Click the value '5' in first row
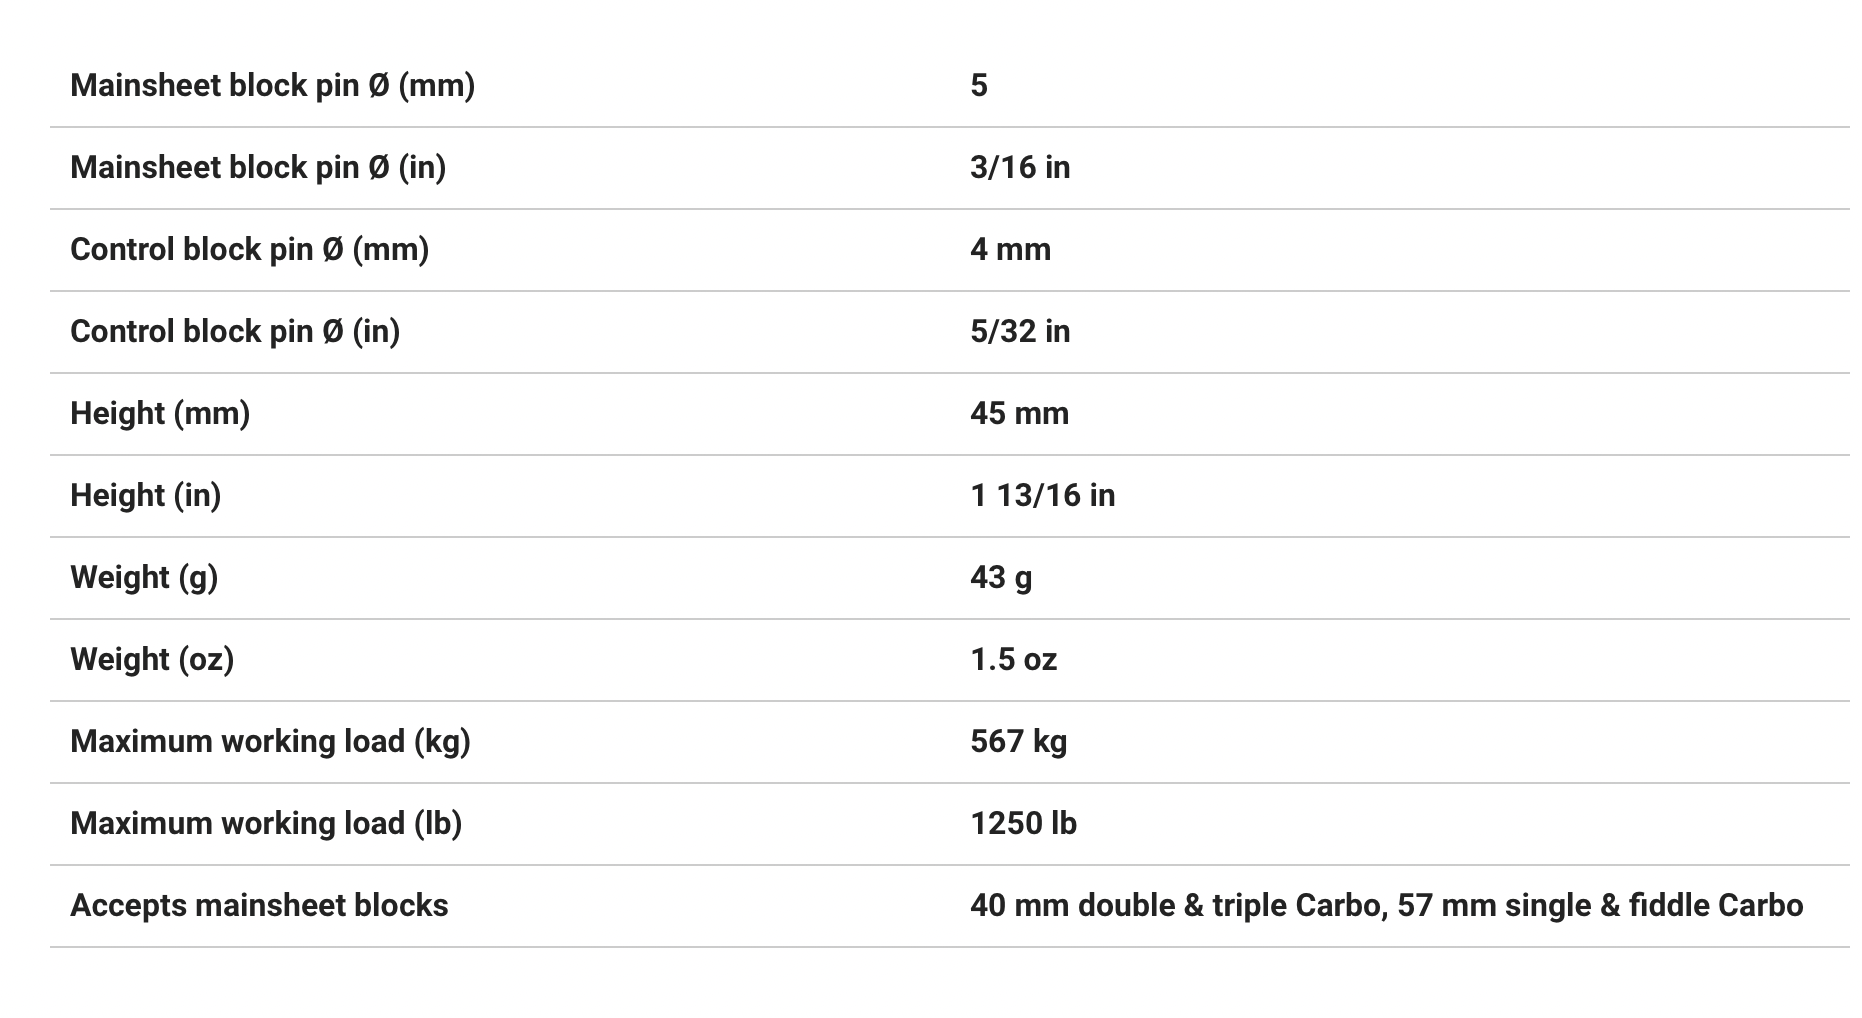Image resolution: width=1862 pixels, height=1018 pixels. [x=979, y=86]
